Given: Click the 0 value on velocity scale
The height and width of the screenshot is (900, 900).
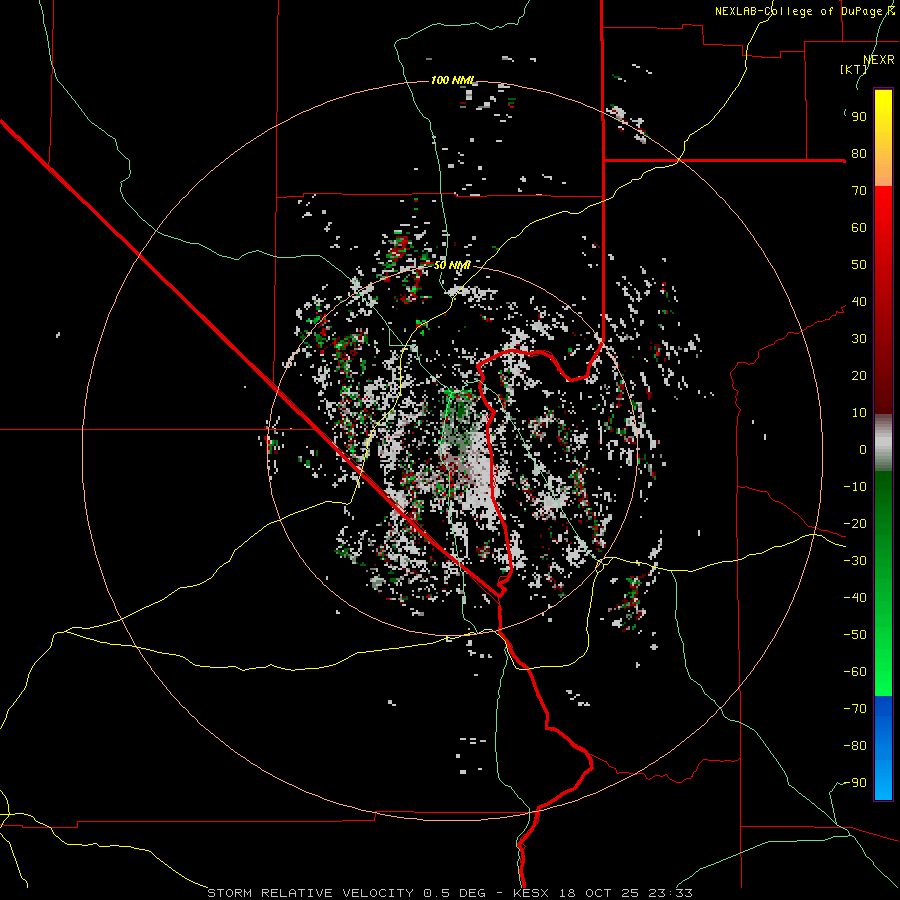Looking at the screenshot, I should (x=863, y=450).
